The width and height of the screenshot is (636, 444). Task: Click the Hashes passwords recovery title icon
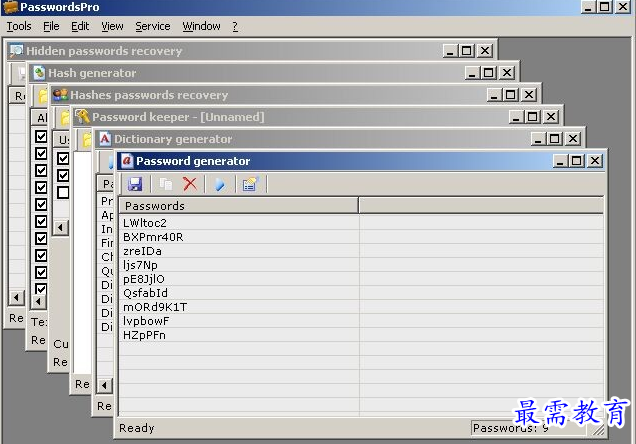tap(60, 94)
